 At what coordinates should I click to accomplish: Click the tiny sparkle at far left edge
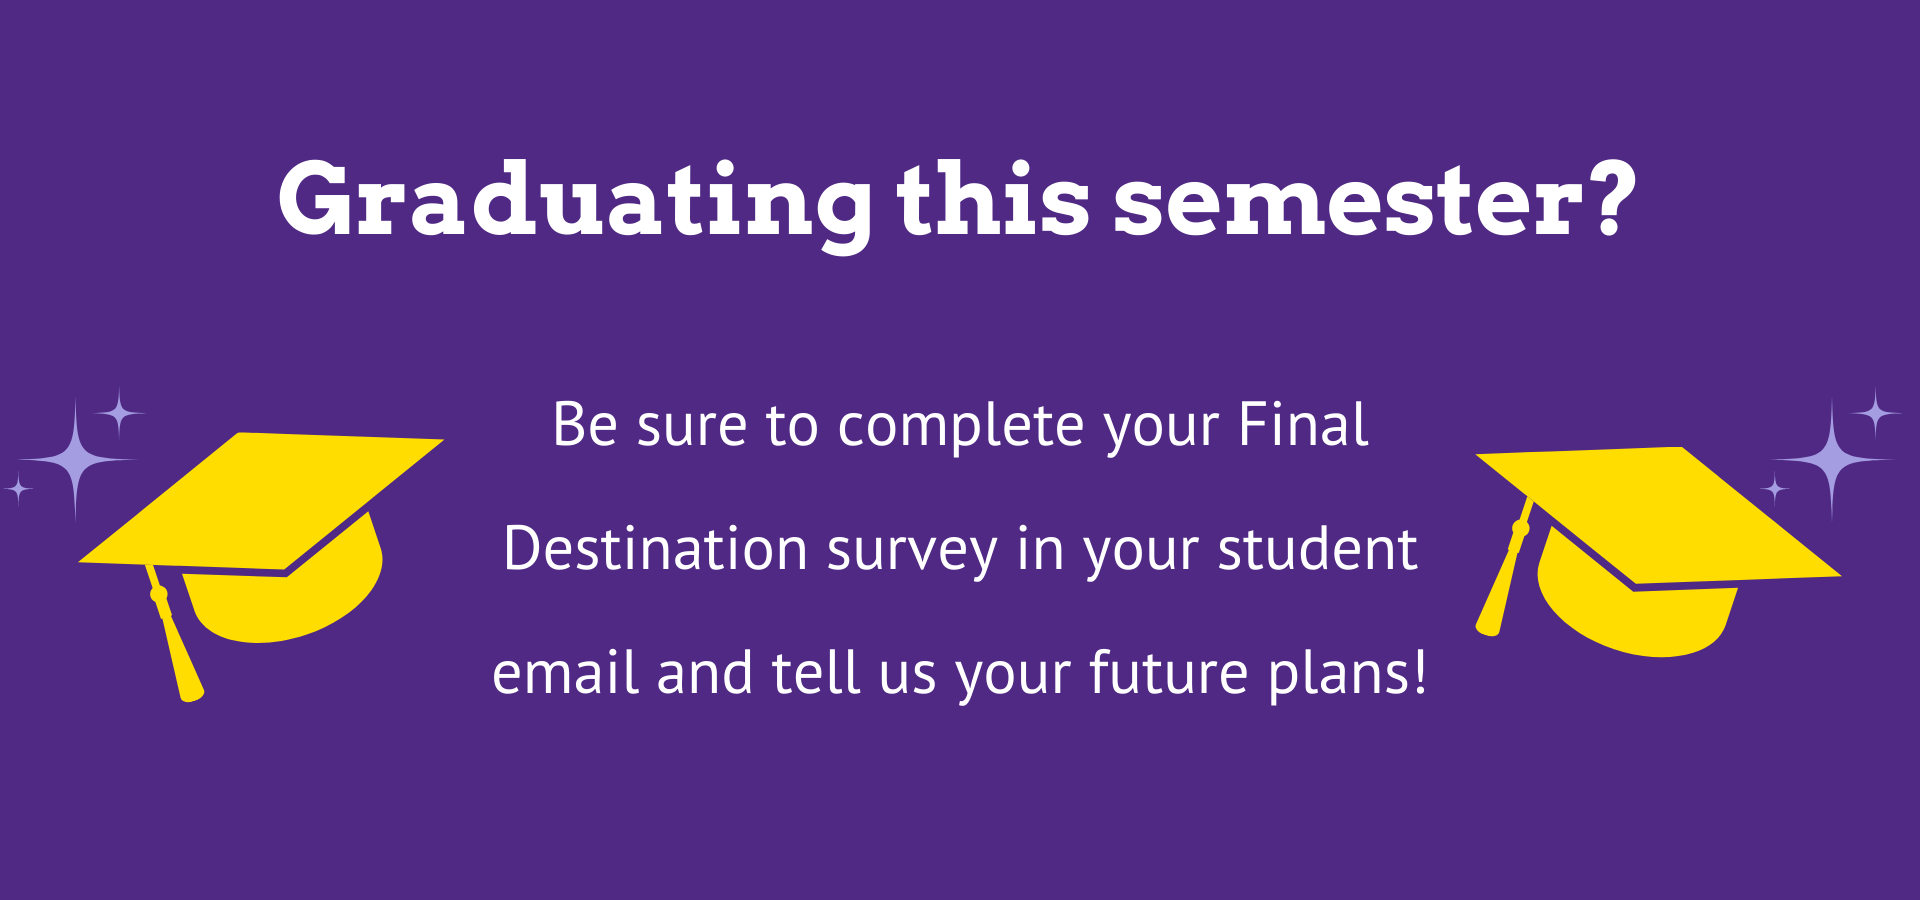click(x=18, y=489)
